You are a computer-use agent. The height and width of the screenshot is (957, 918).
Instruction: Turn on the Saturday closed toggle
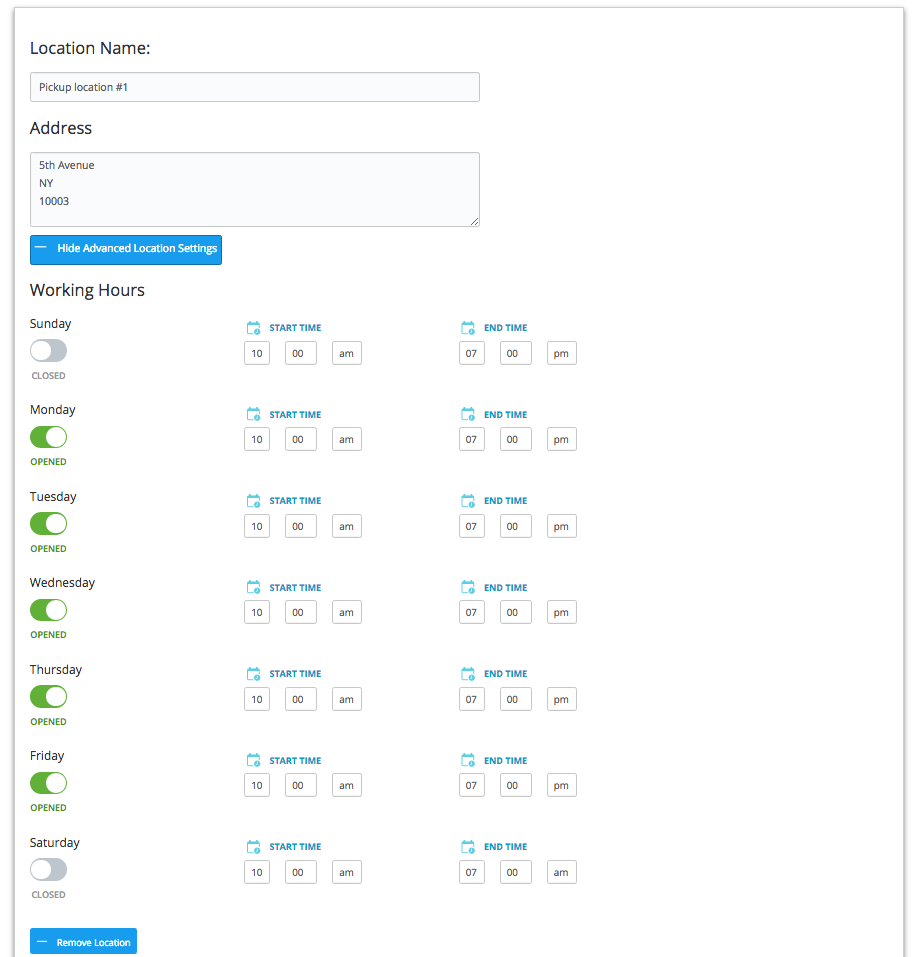(x=48, y=870)
